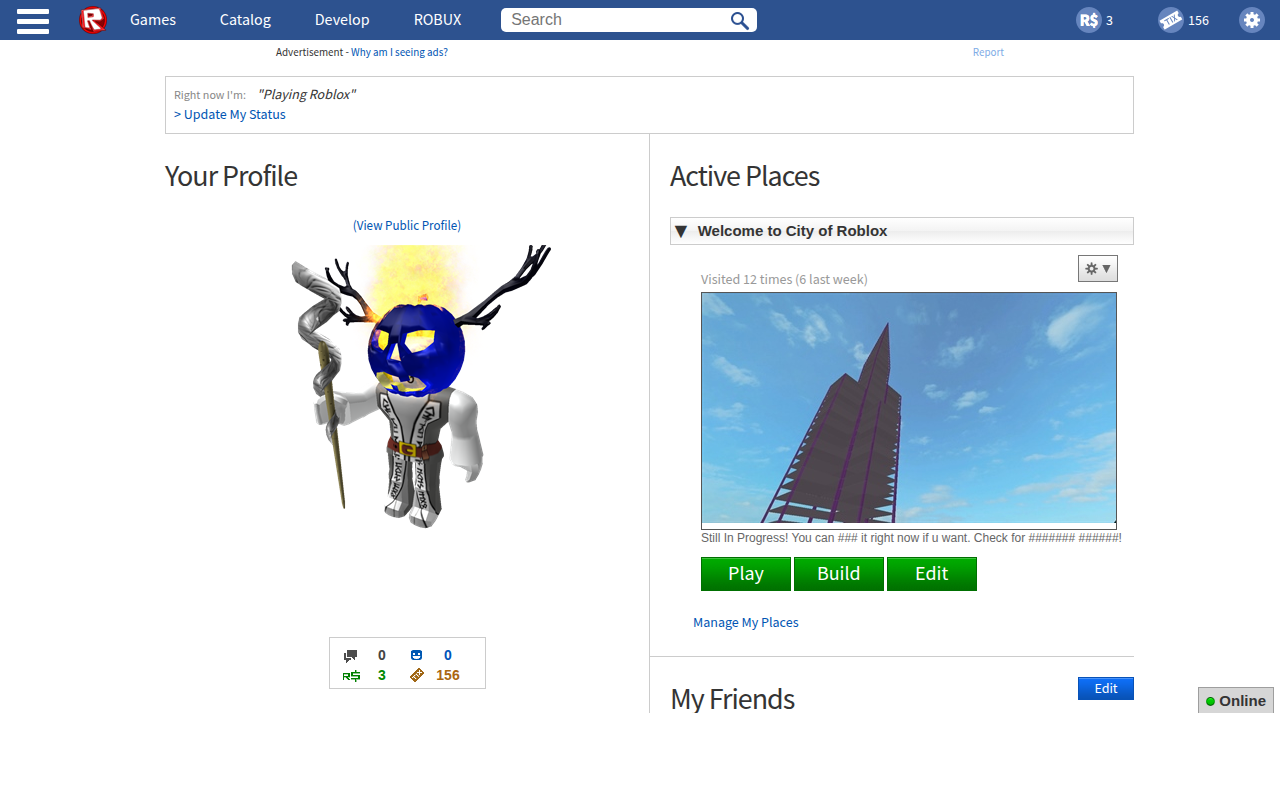This screenshot has width=1280, height=800.
Task: Click the Your Profile heading
Action: click(x=231, y=176)
